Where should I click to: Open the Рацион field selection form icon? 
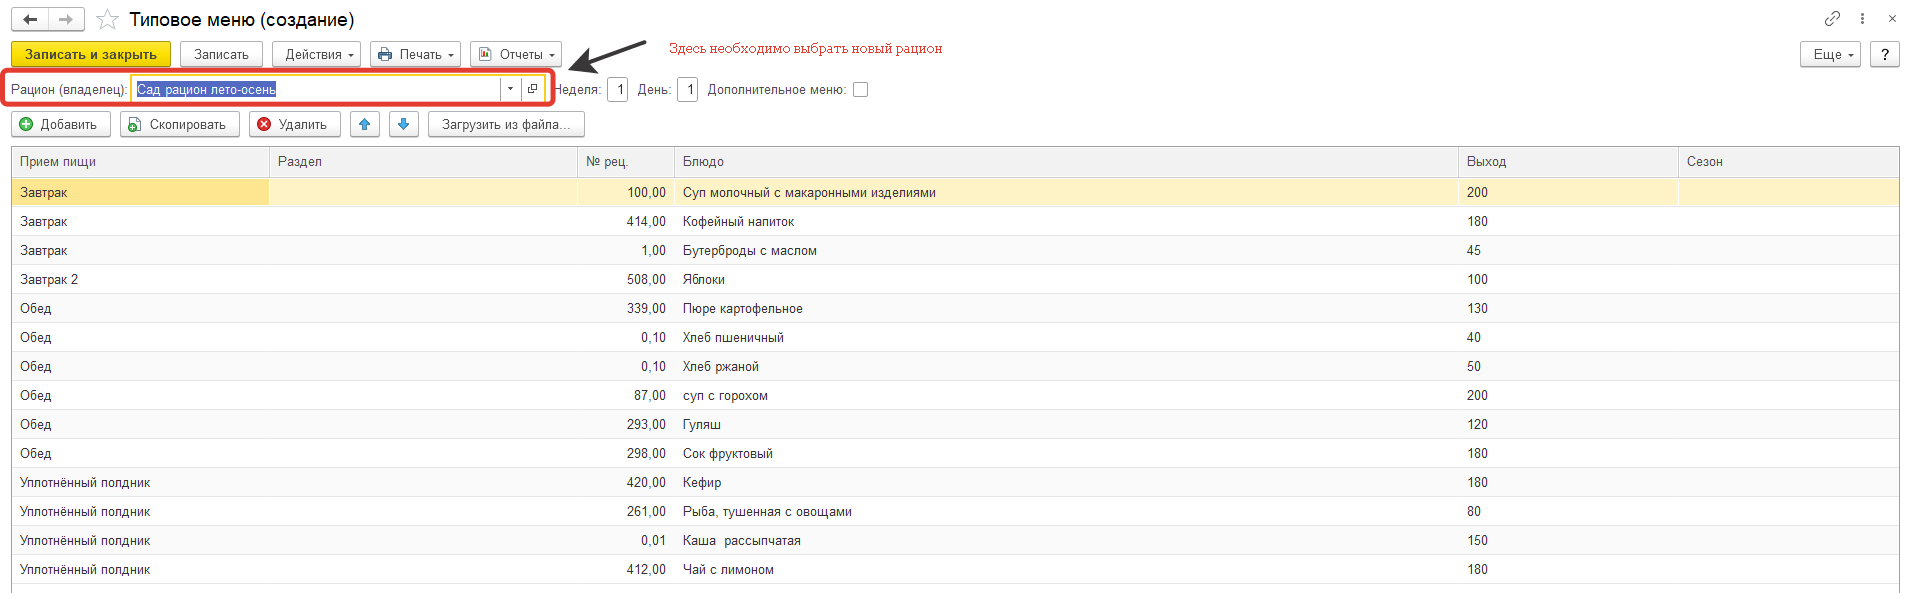pyautogui.click(x=533, y=89)
